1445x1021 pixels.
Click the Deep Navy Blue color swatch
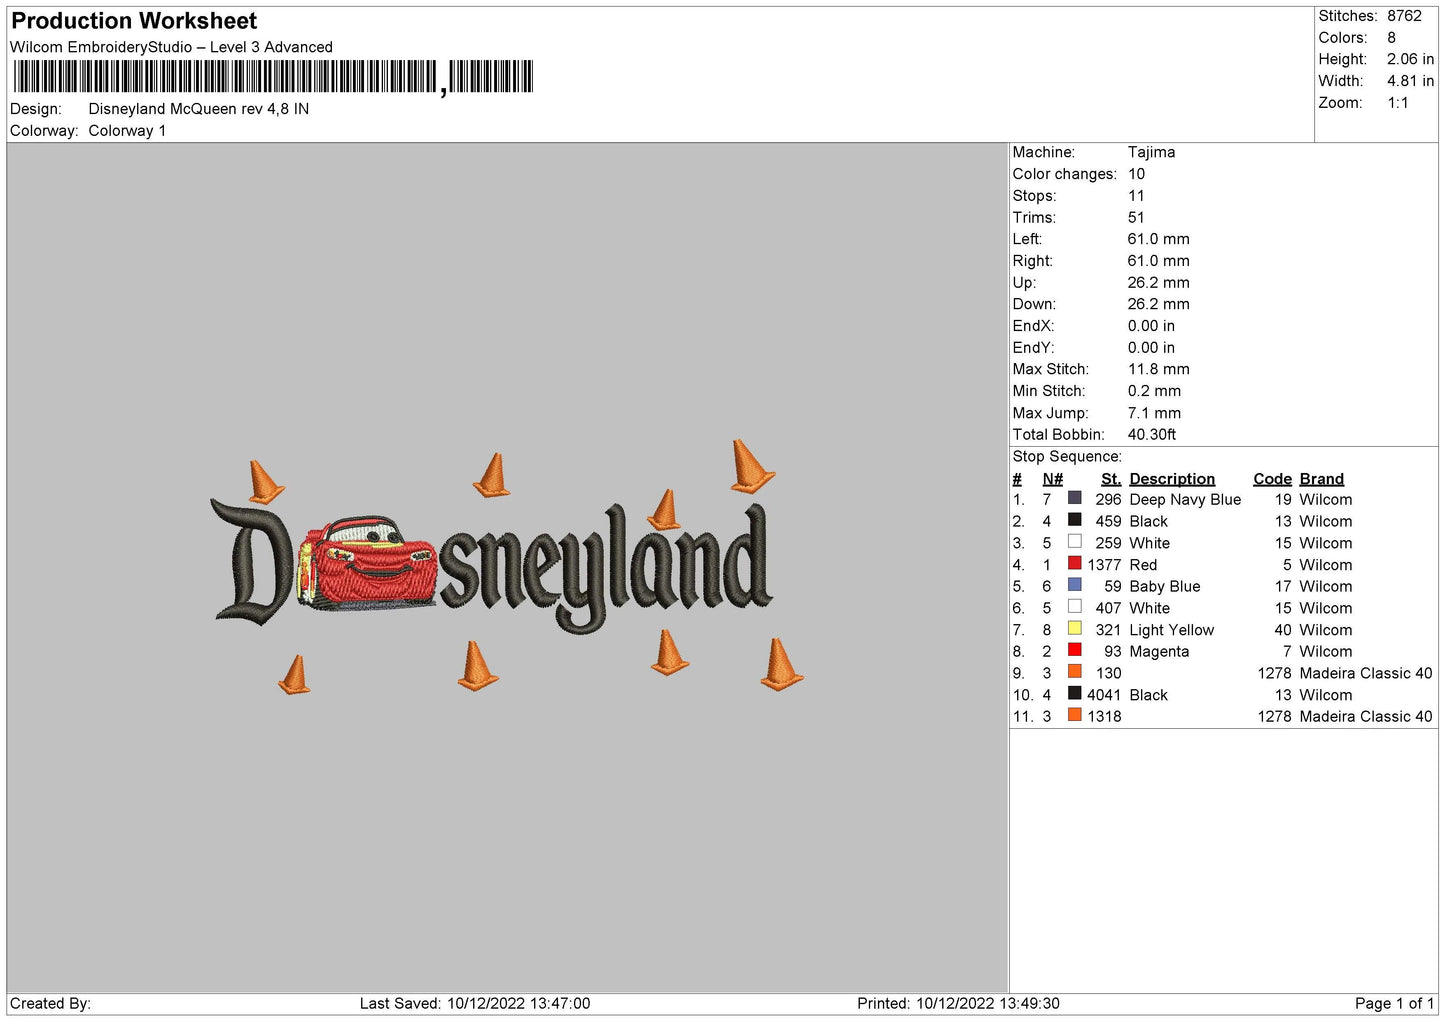1074,498
